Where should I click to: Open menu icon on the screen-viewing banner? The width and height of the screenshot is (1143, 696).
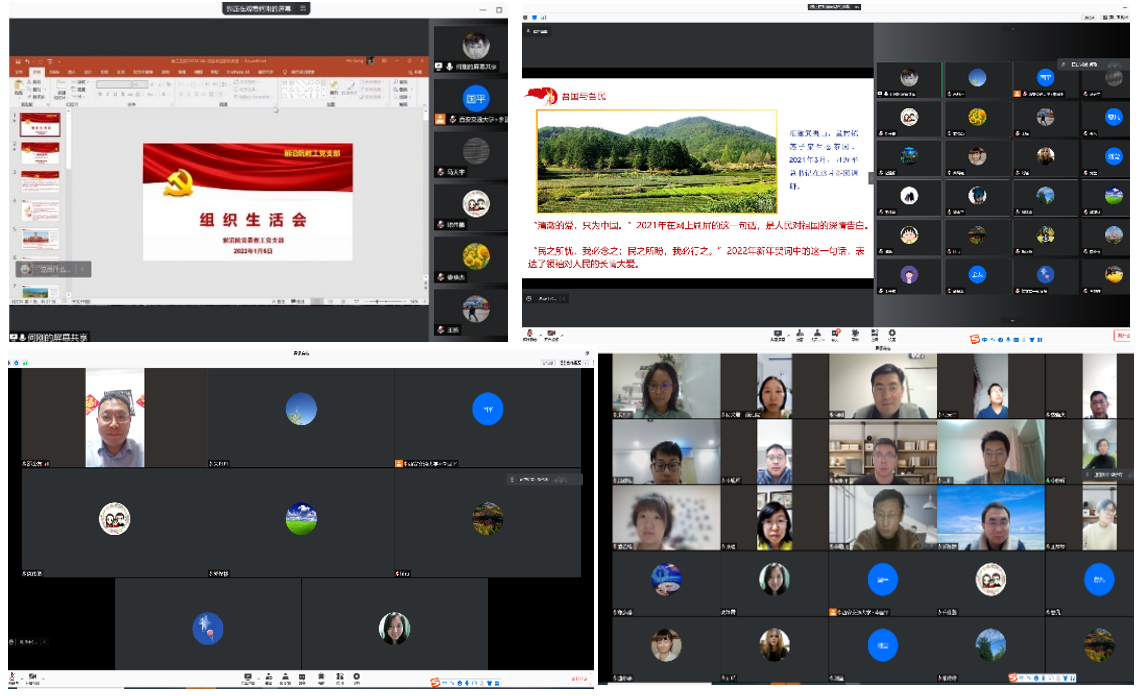point(303,8)
